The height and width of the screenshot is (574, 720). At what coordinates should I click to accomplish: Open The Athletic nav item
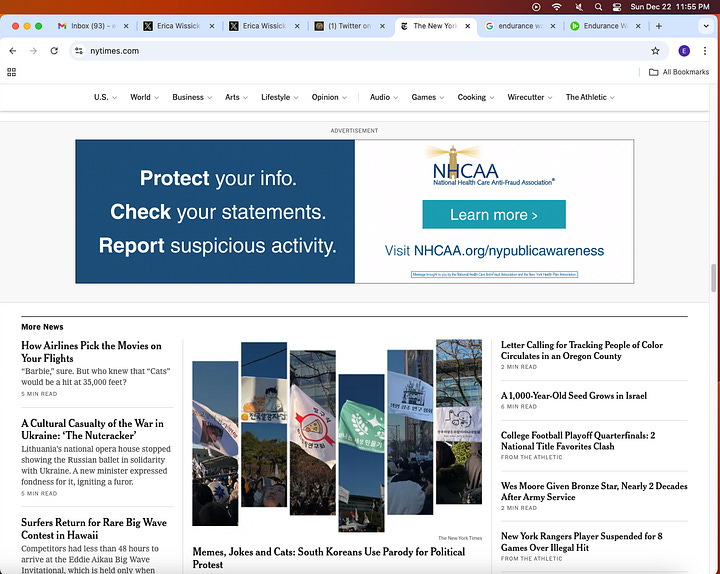(590, 97)
